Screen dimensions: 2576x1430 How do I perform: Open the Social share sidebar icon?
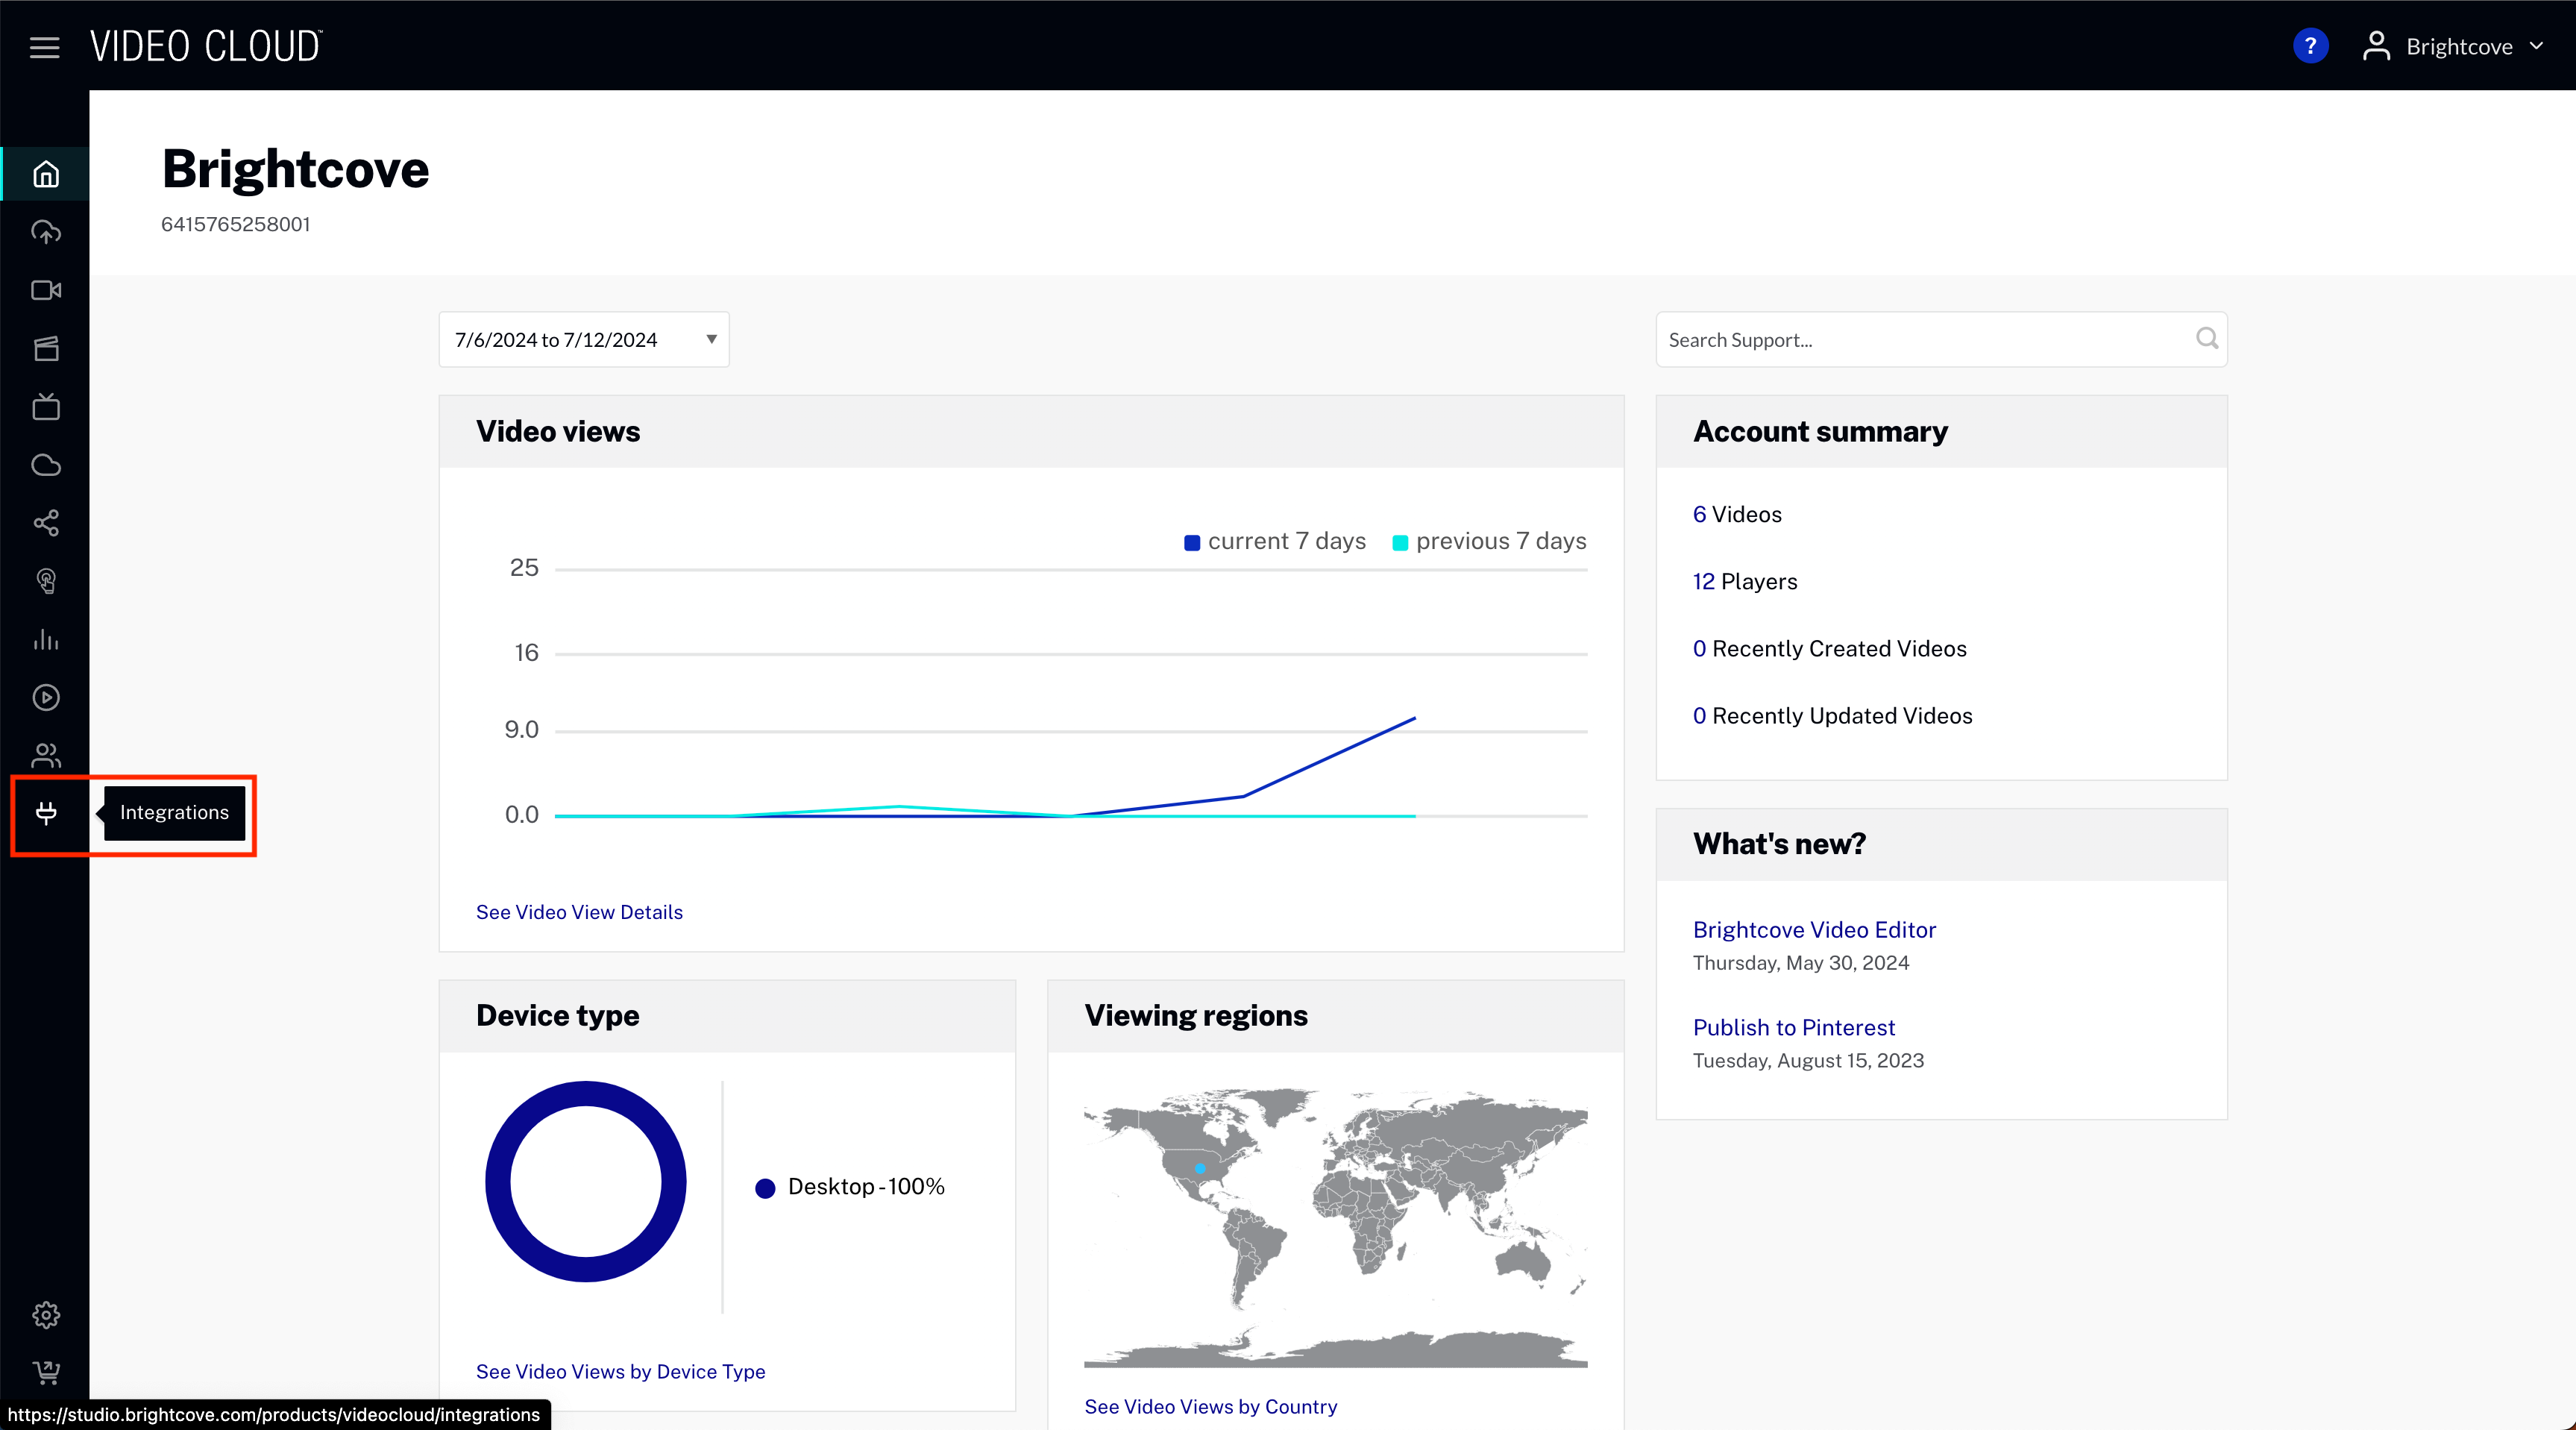[x=46, y=523]
